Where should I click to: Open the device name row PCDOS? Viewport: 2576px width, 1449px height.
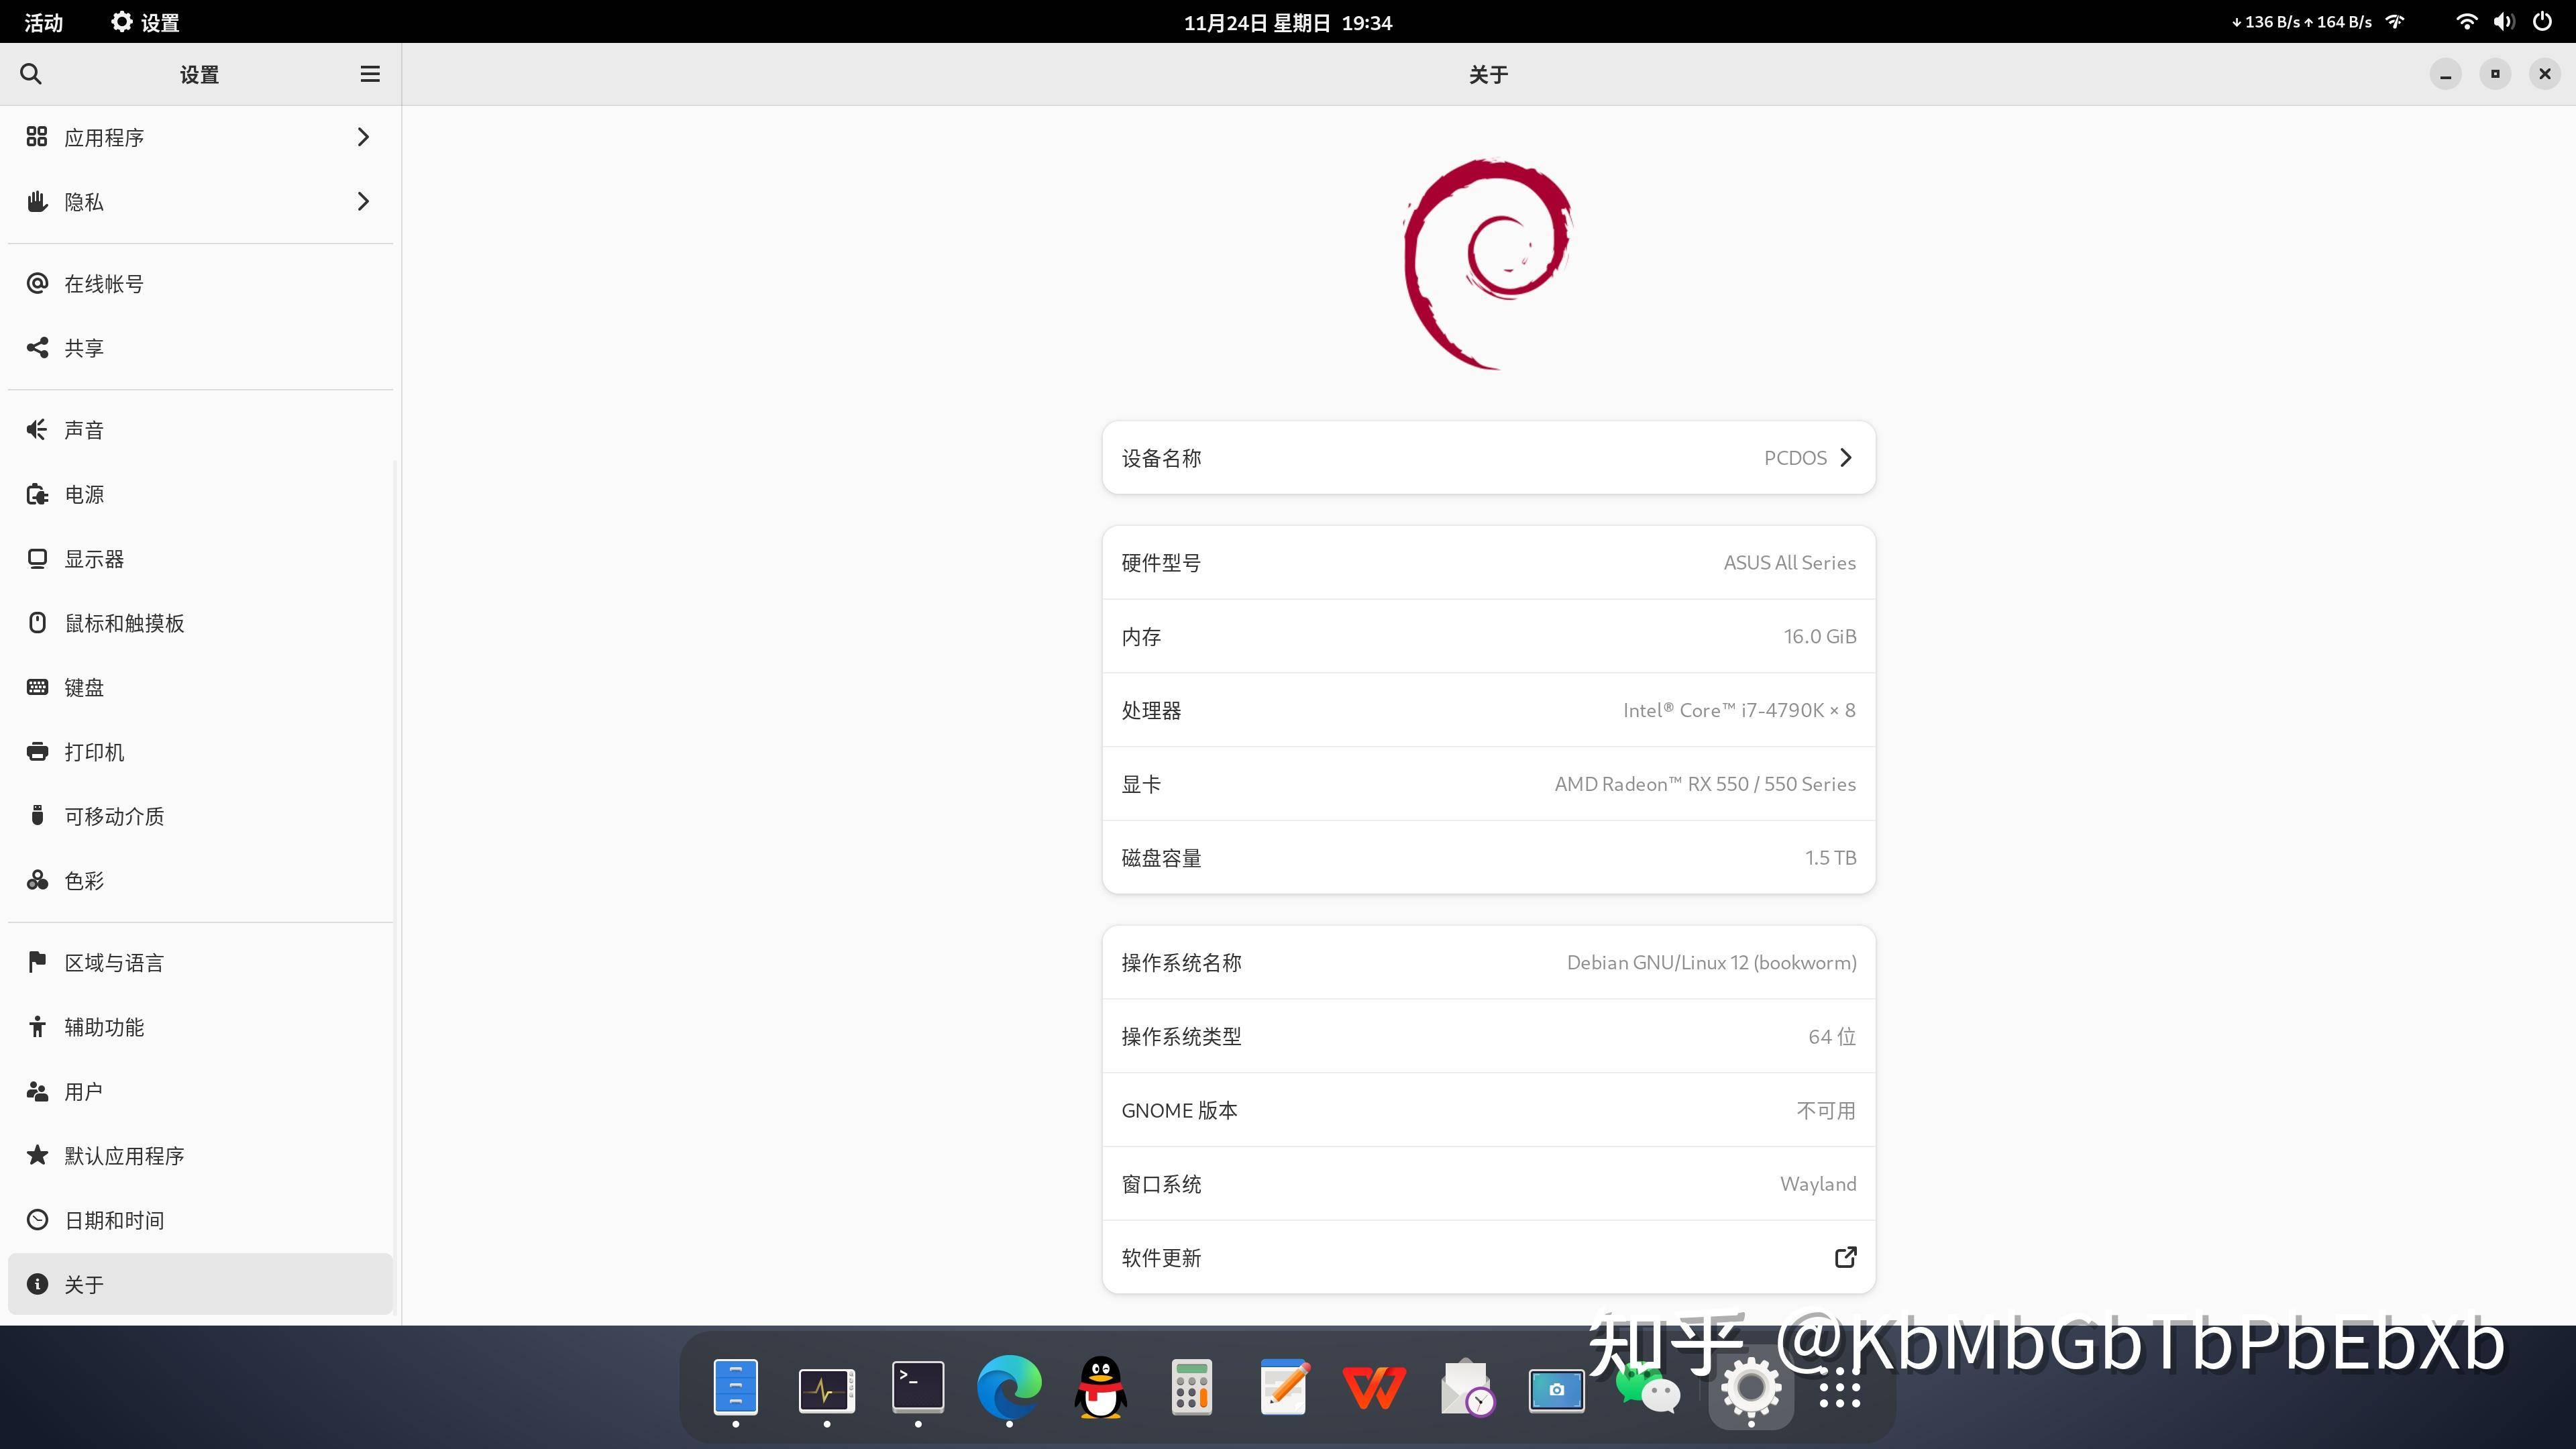point(1488,458)
